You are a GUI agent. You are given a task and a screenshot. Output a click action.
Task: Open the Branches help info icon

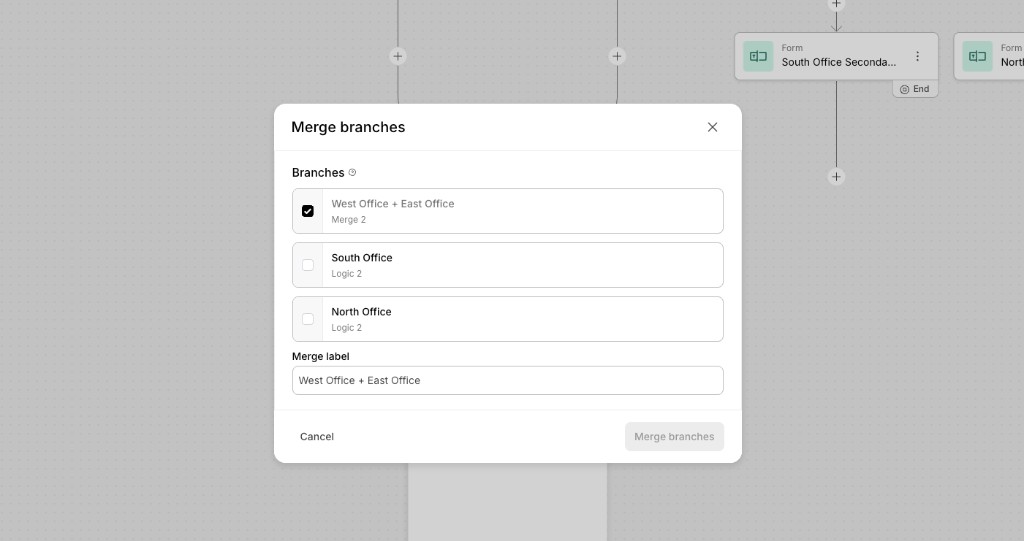tap(353, 172)
